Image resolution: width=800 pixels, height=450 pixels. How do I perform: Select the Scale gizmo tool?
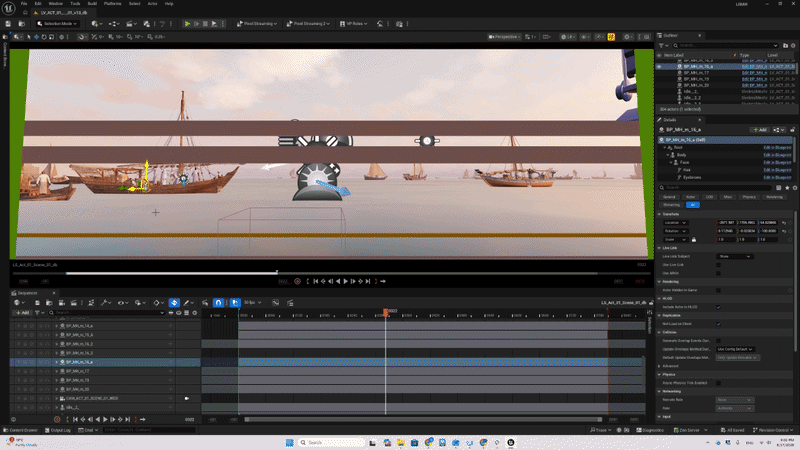pos(51,37)
